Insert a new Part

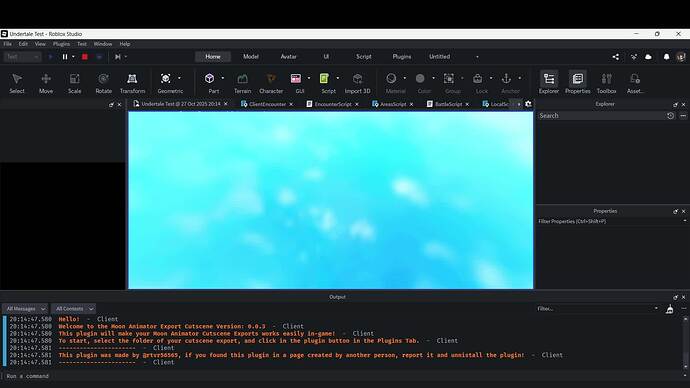pos(209,83)
